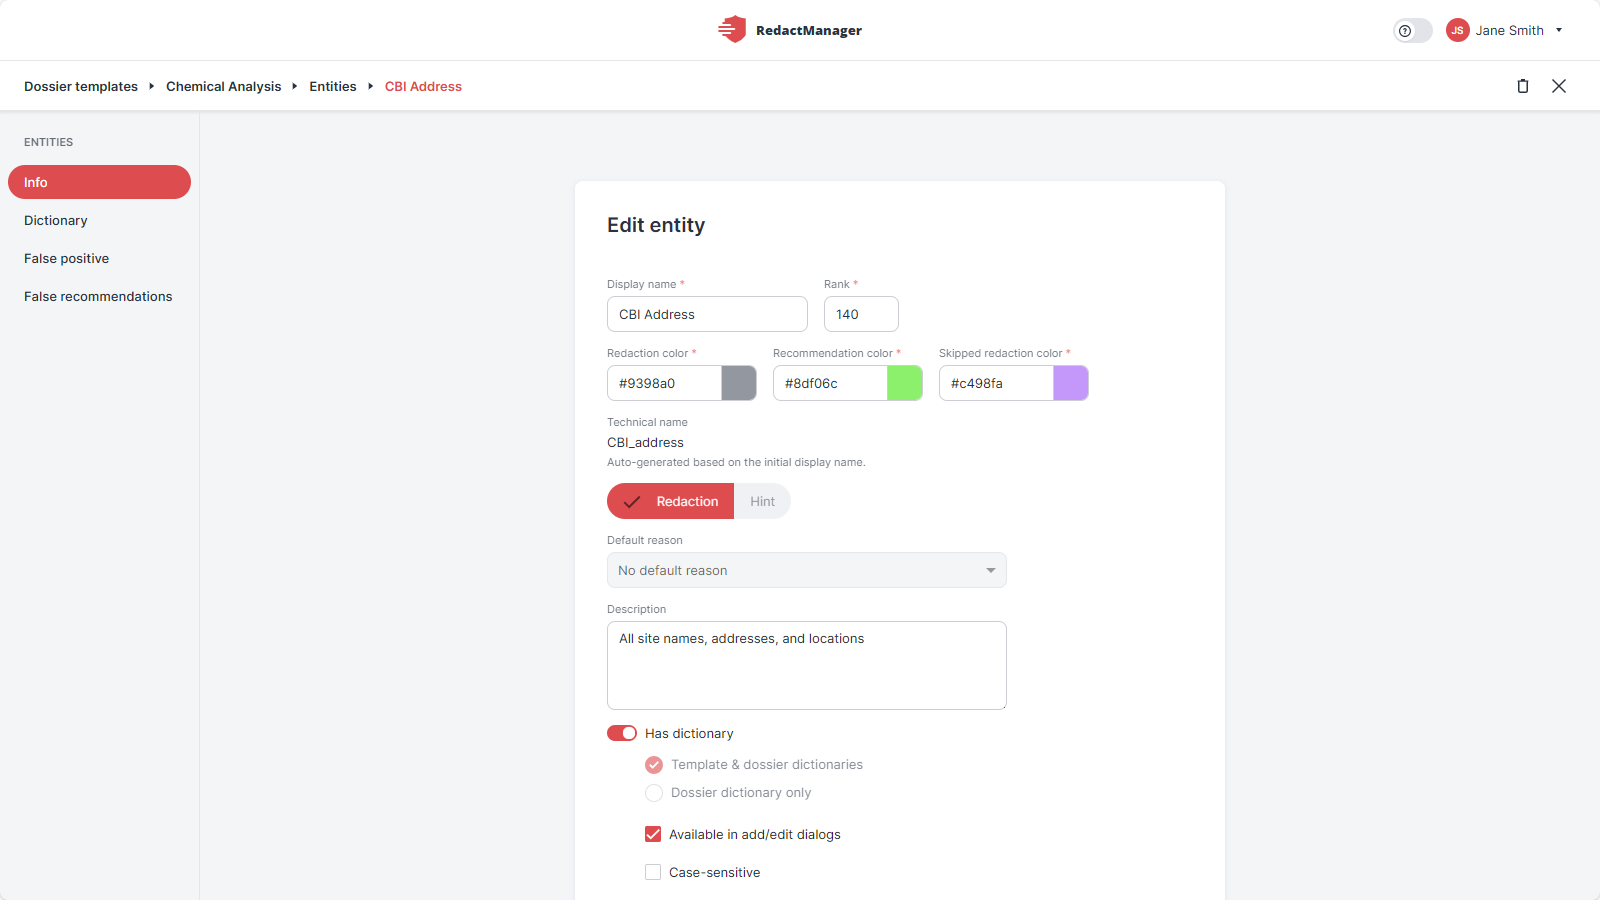
Task: Delete entity using the trash icon
Action: [x=1523, y=86]
